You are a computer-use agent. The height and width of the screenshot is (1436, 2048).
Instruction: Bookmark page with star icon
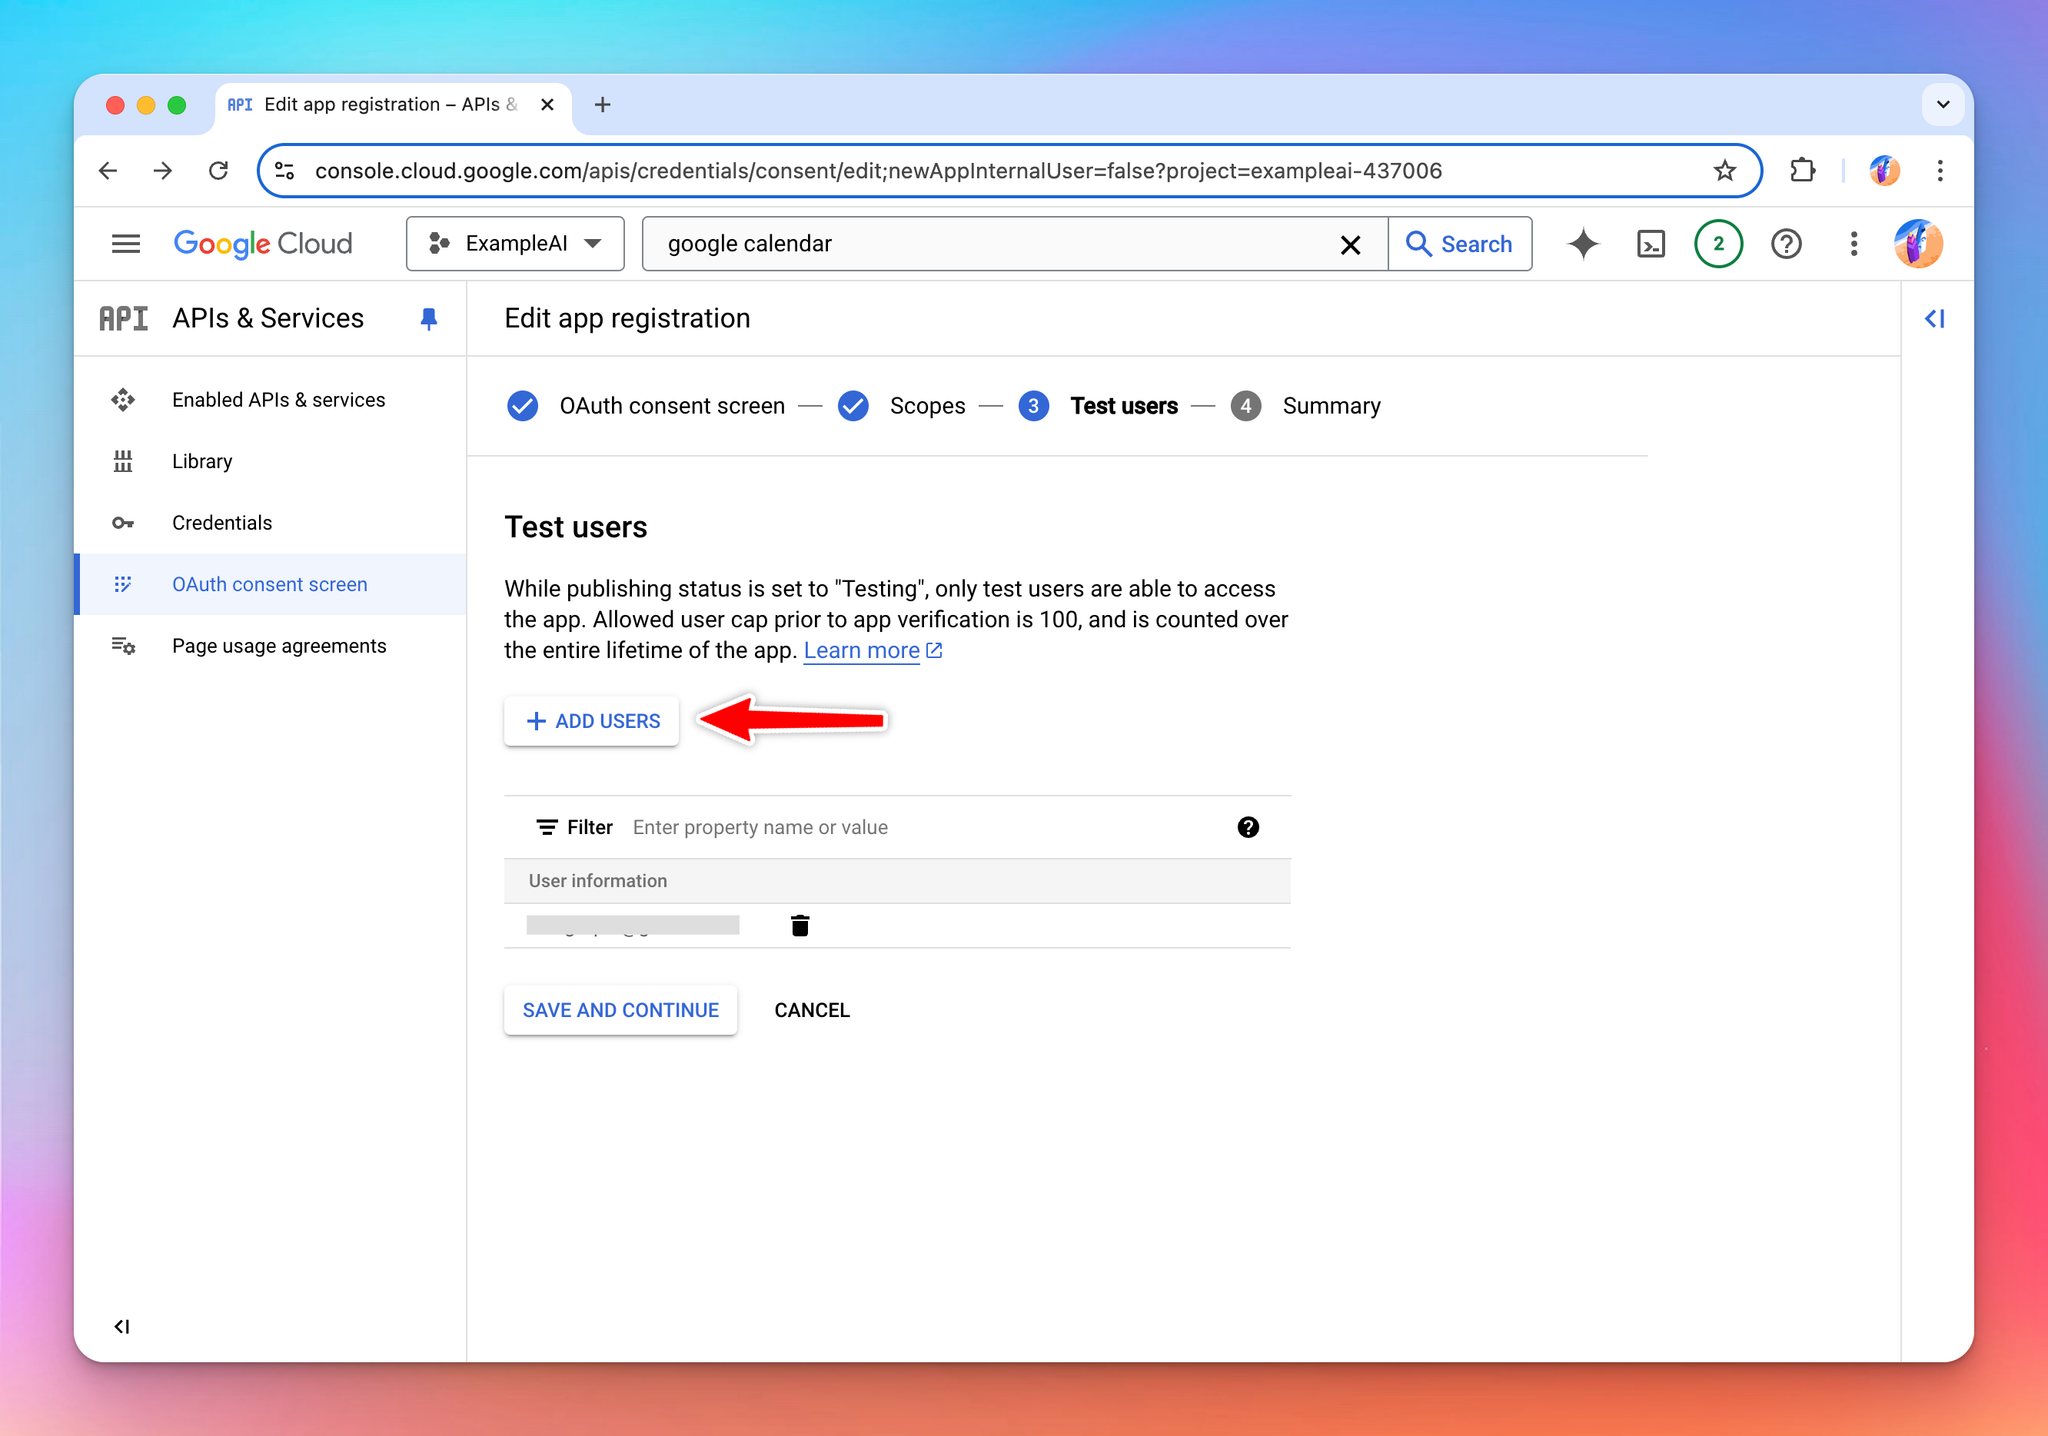[1724, 171]
